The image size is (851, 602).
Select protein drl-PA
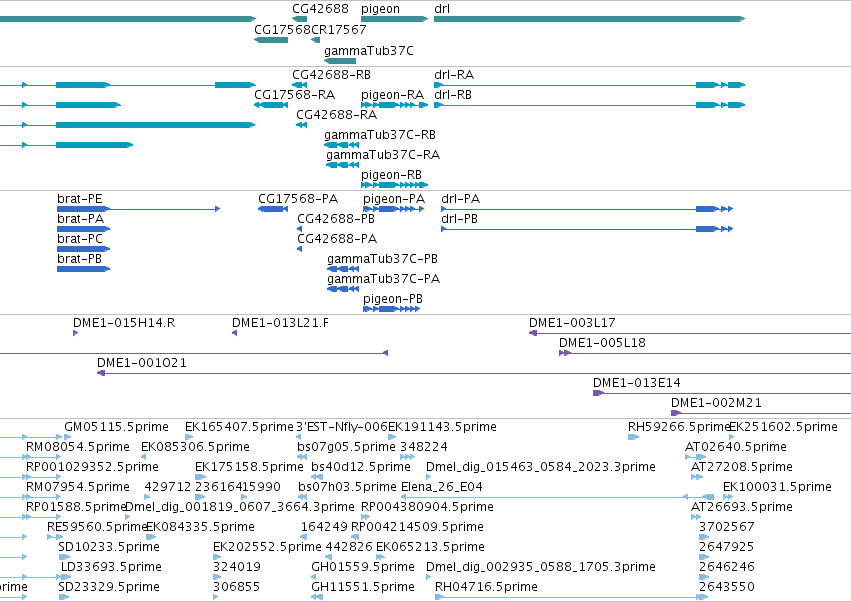460,199
